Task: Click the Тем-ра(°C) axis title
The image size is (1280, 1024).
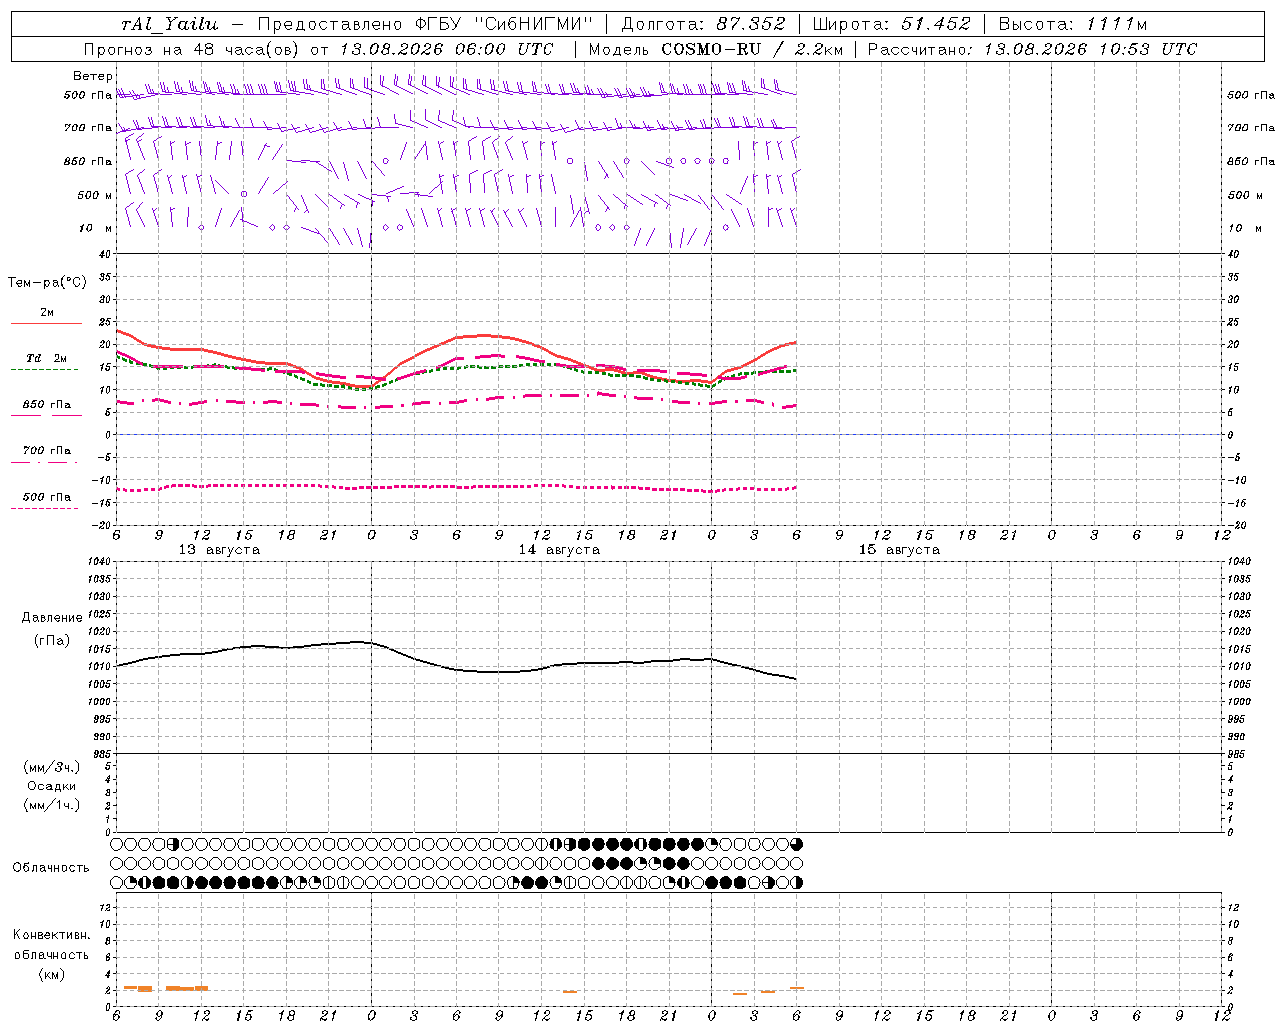Action: (47, 283)
